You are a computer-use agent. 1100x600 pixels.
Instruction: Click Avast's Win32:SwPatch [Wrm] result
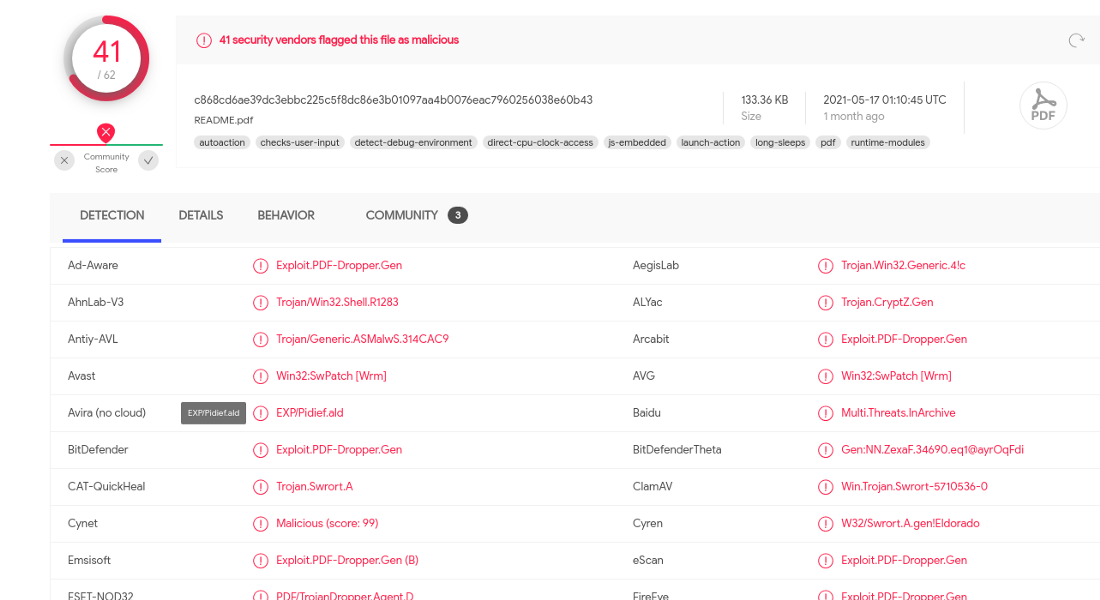point(331,376)
